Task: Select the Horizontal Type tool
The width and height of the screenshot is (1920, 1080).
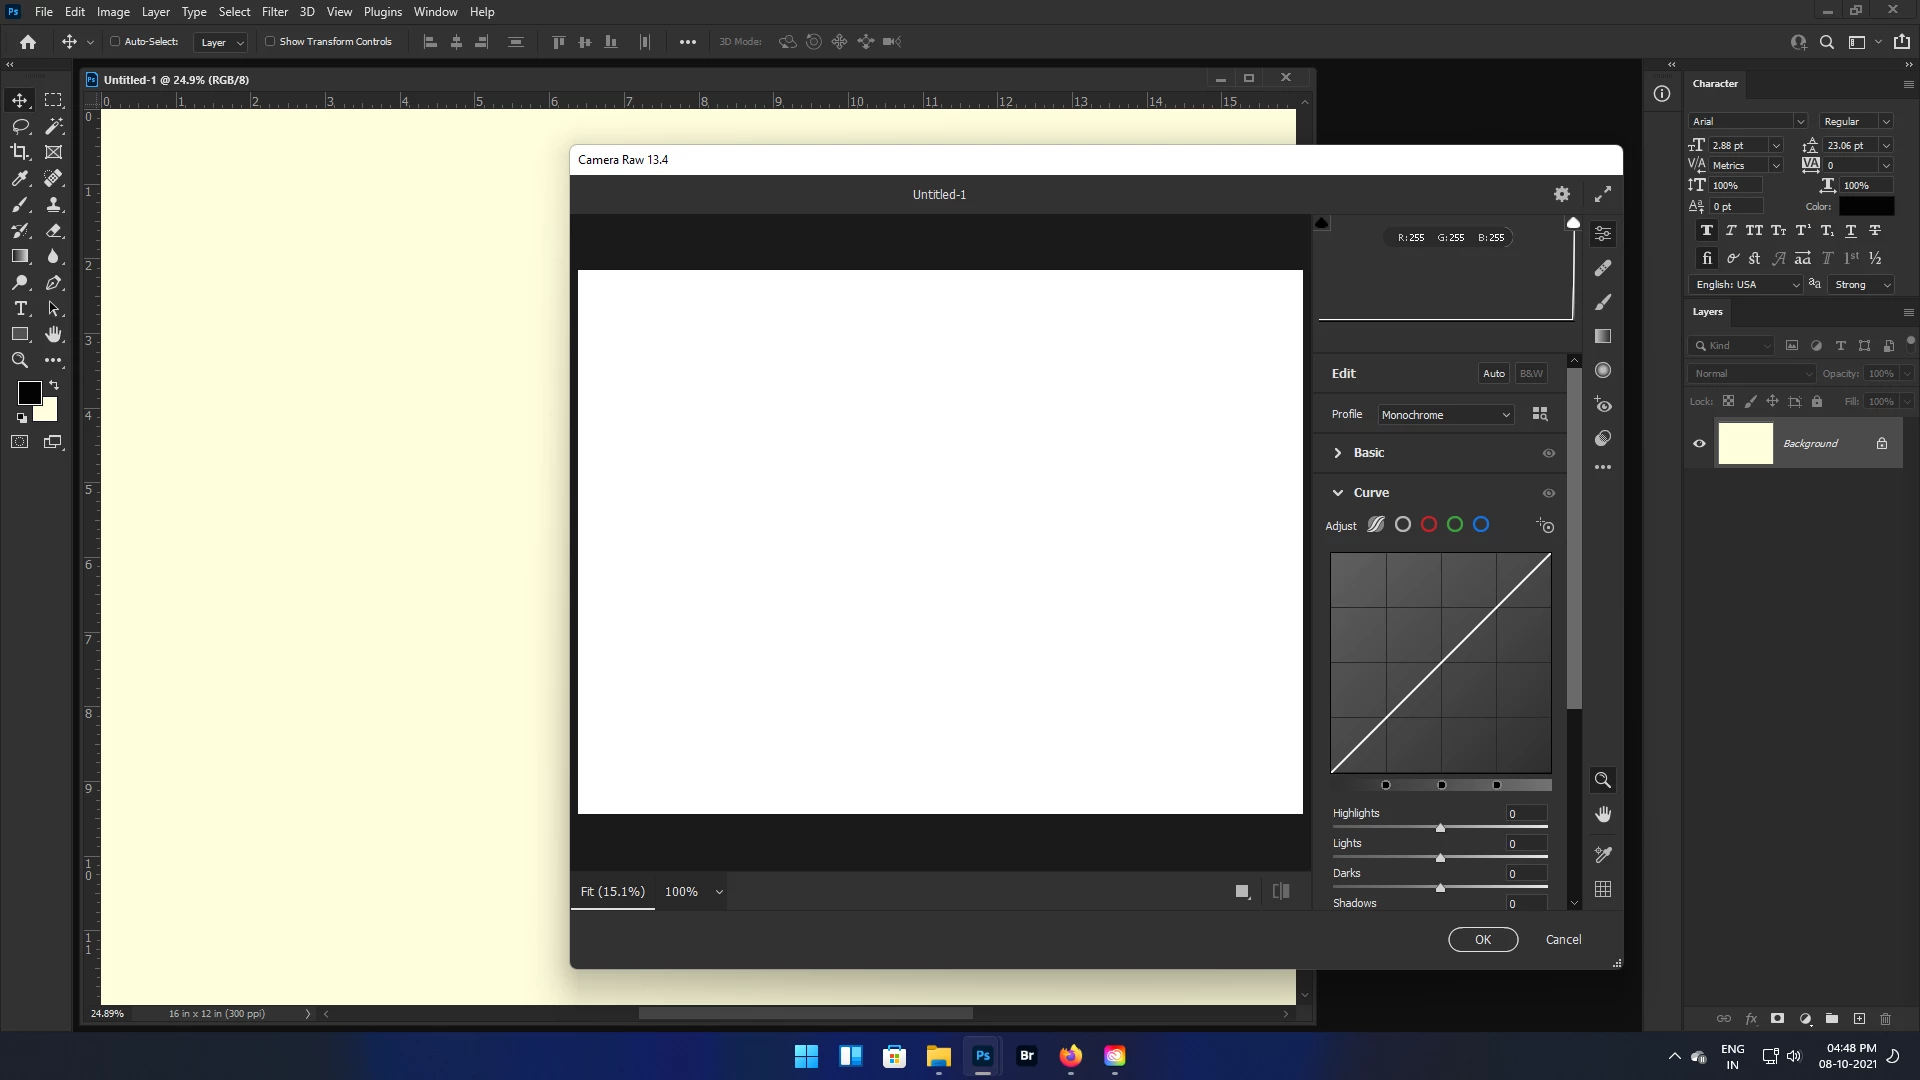Action: pos(20,309)
